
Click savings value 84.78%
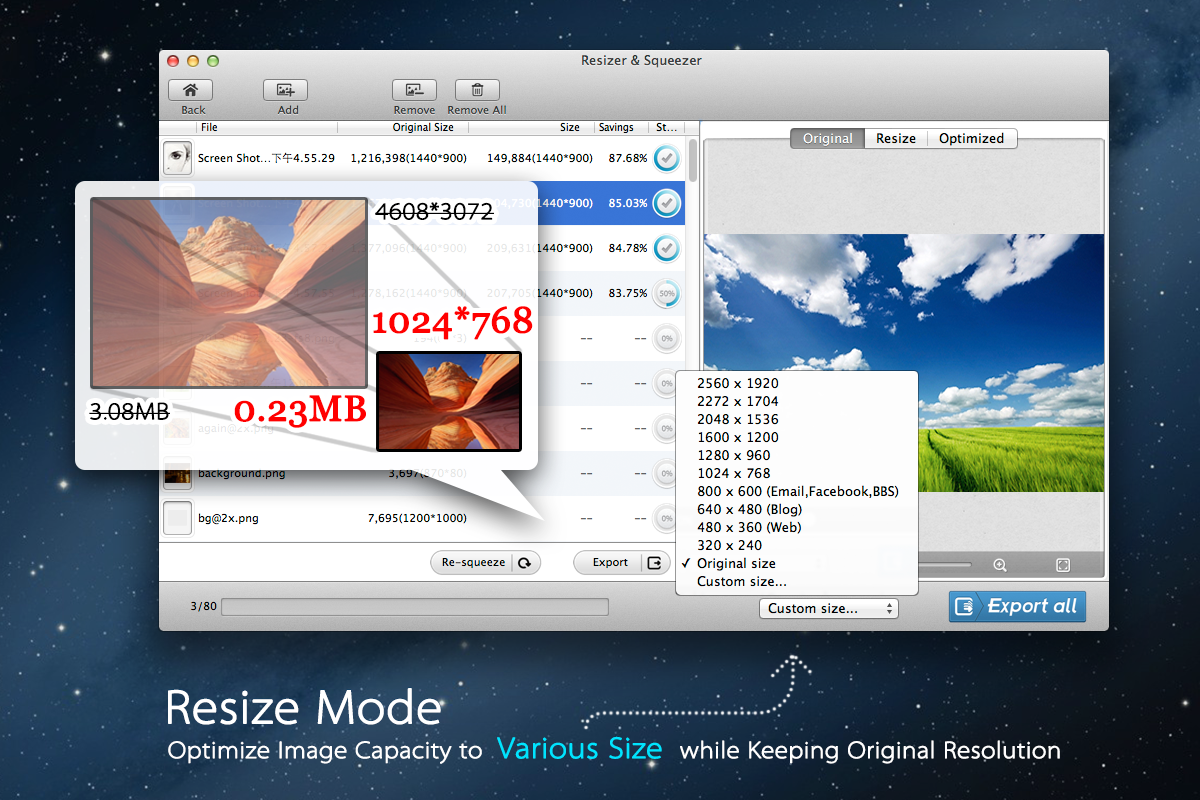pyautogui.click(x=628, y=248)
